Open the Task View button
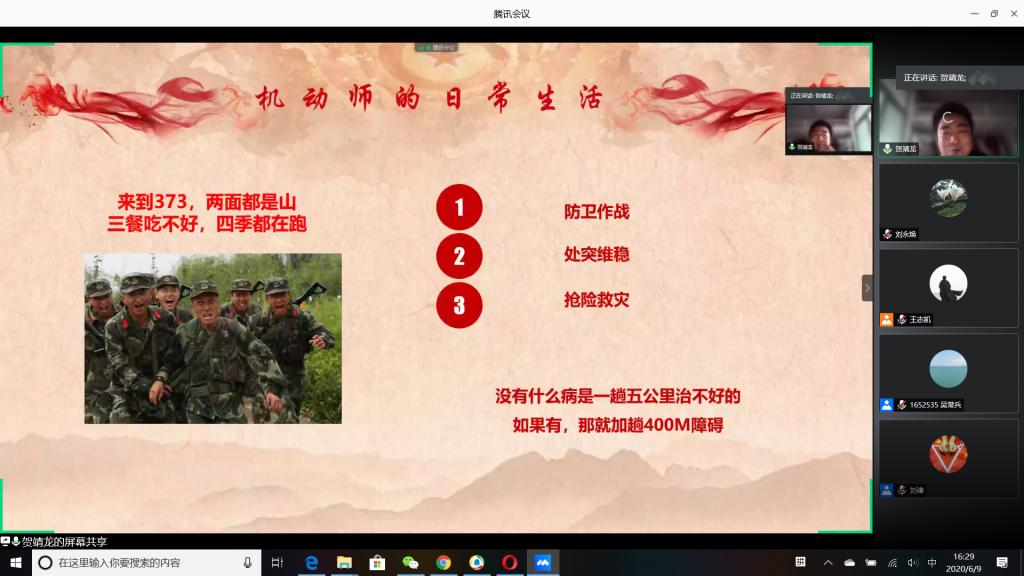The image size is (1024, 576). pos(277,563)
